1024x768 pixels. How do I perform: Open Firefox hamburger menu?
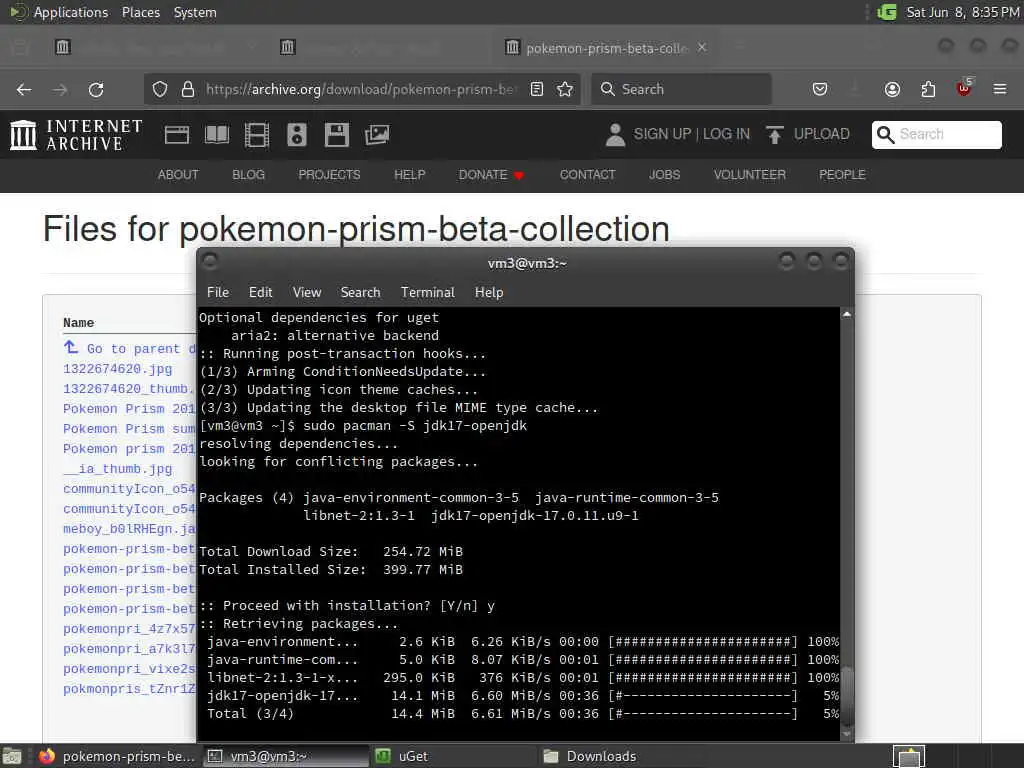click(x=1000, y=89)
